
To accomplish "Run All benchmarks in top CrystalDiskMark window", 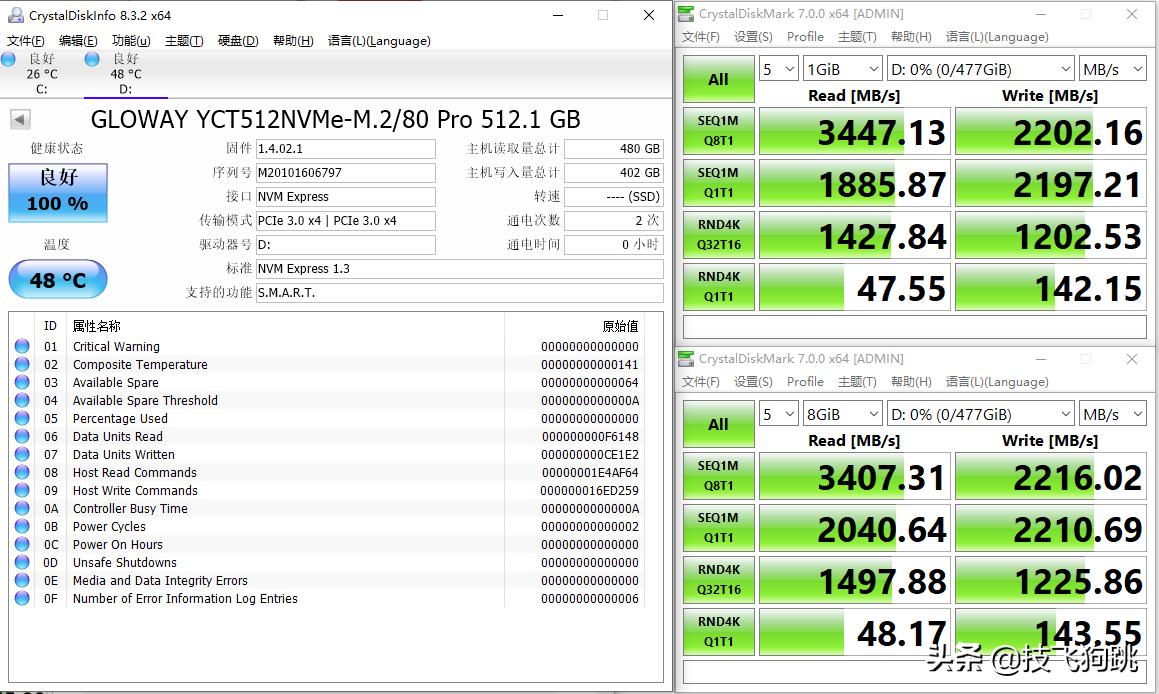I will (718, 80).
